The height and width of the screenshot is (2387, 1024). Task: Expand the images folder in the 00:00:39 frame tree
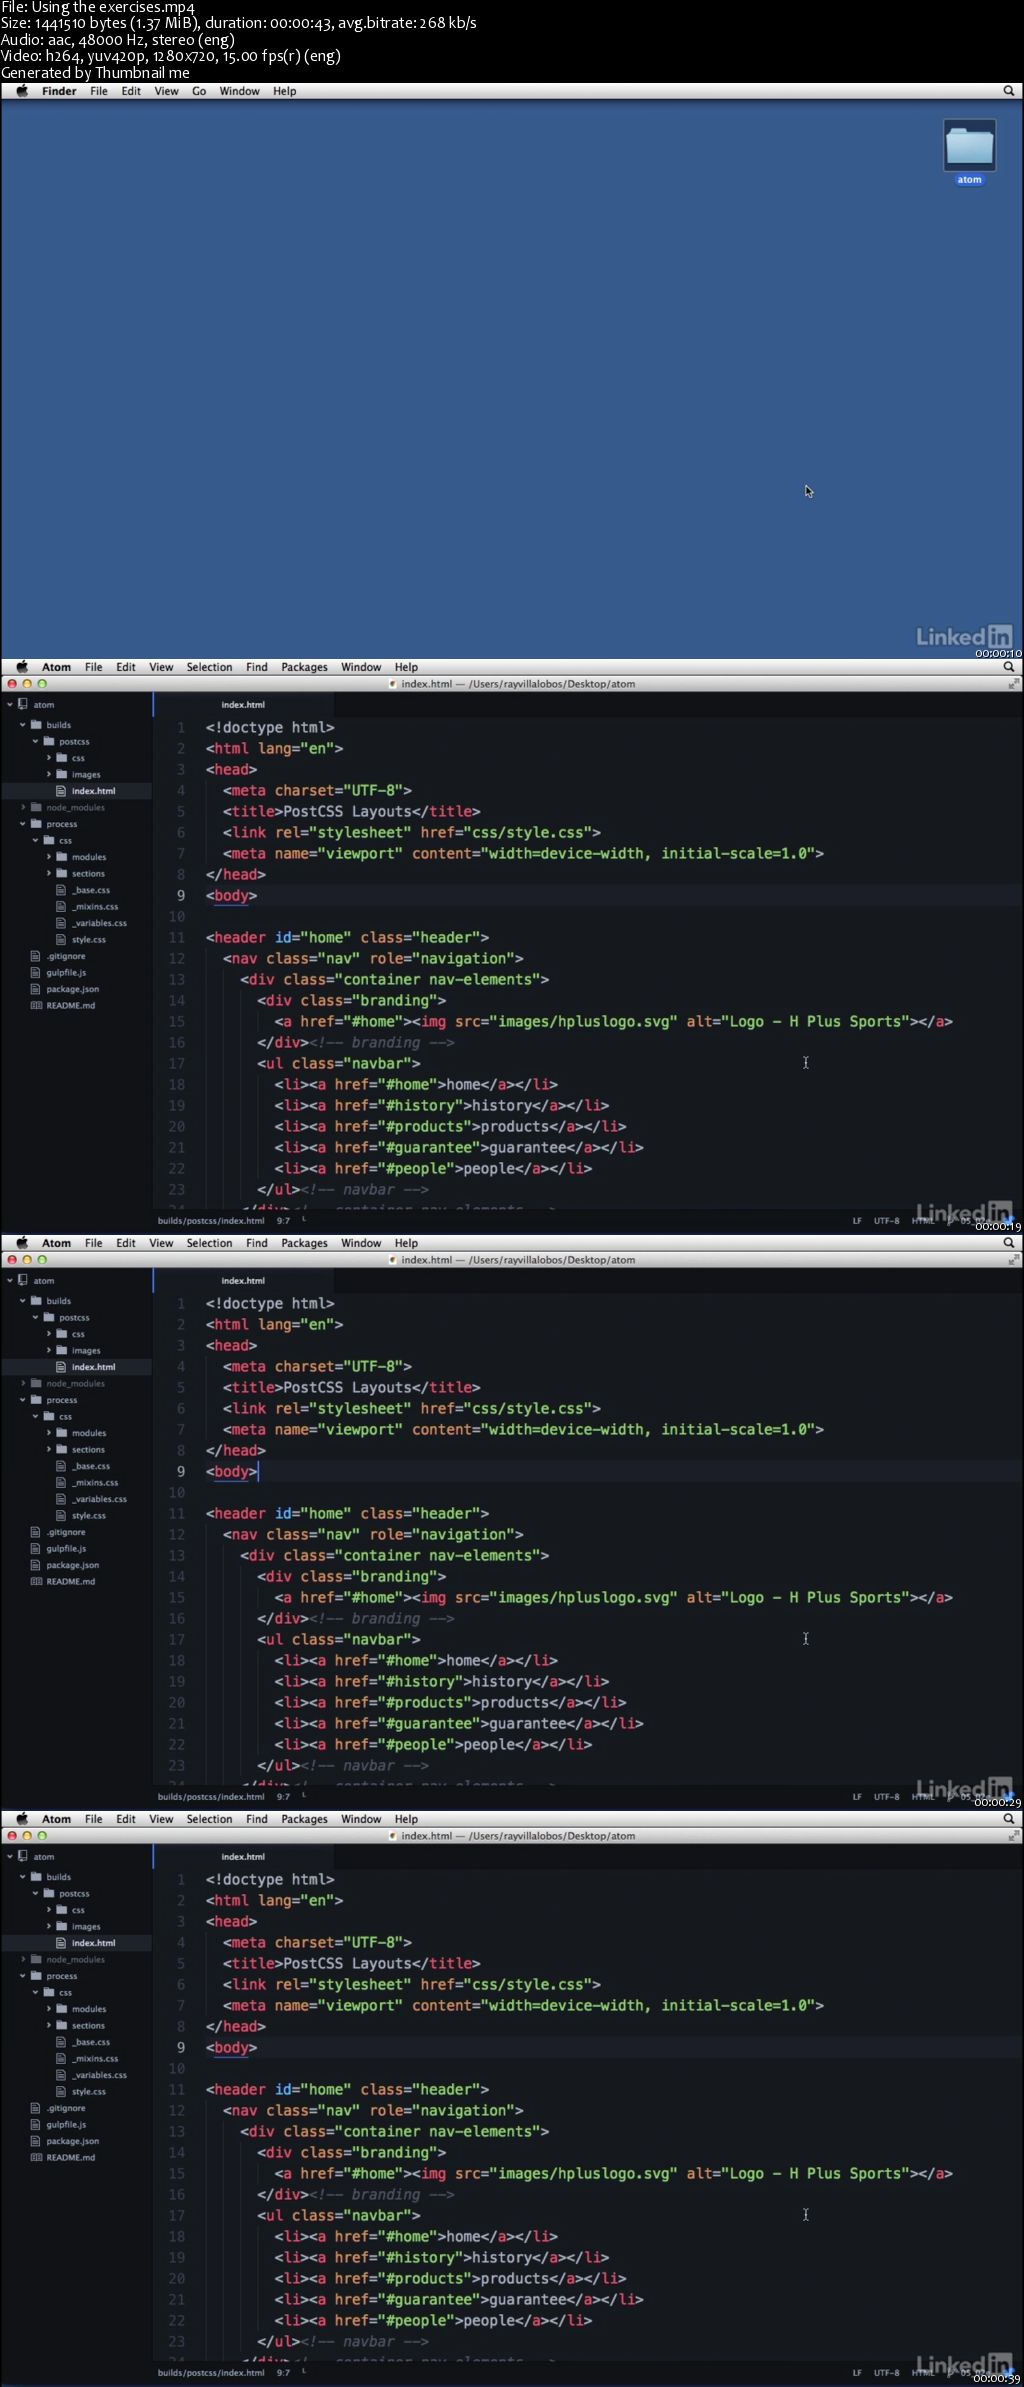49,1927
